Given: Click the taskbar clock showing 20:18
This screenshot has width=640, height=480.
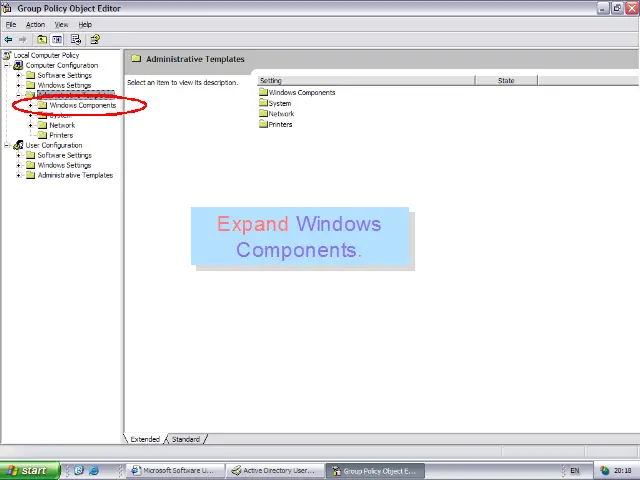Looking at the screenshot, I should [623, 471].
